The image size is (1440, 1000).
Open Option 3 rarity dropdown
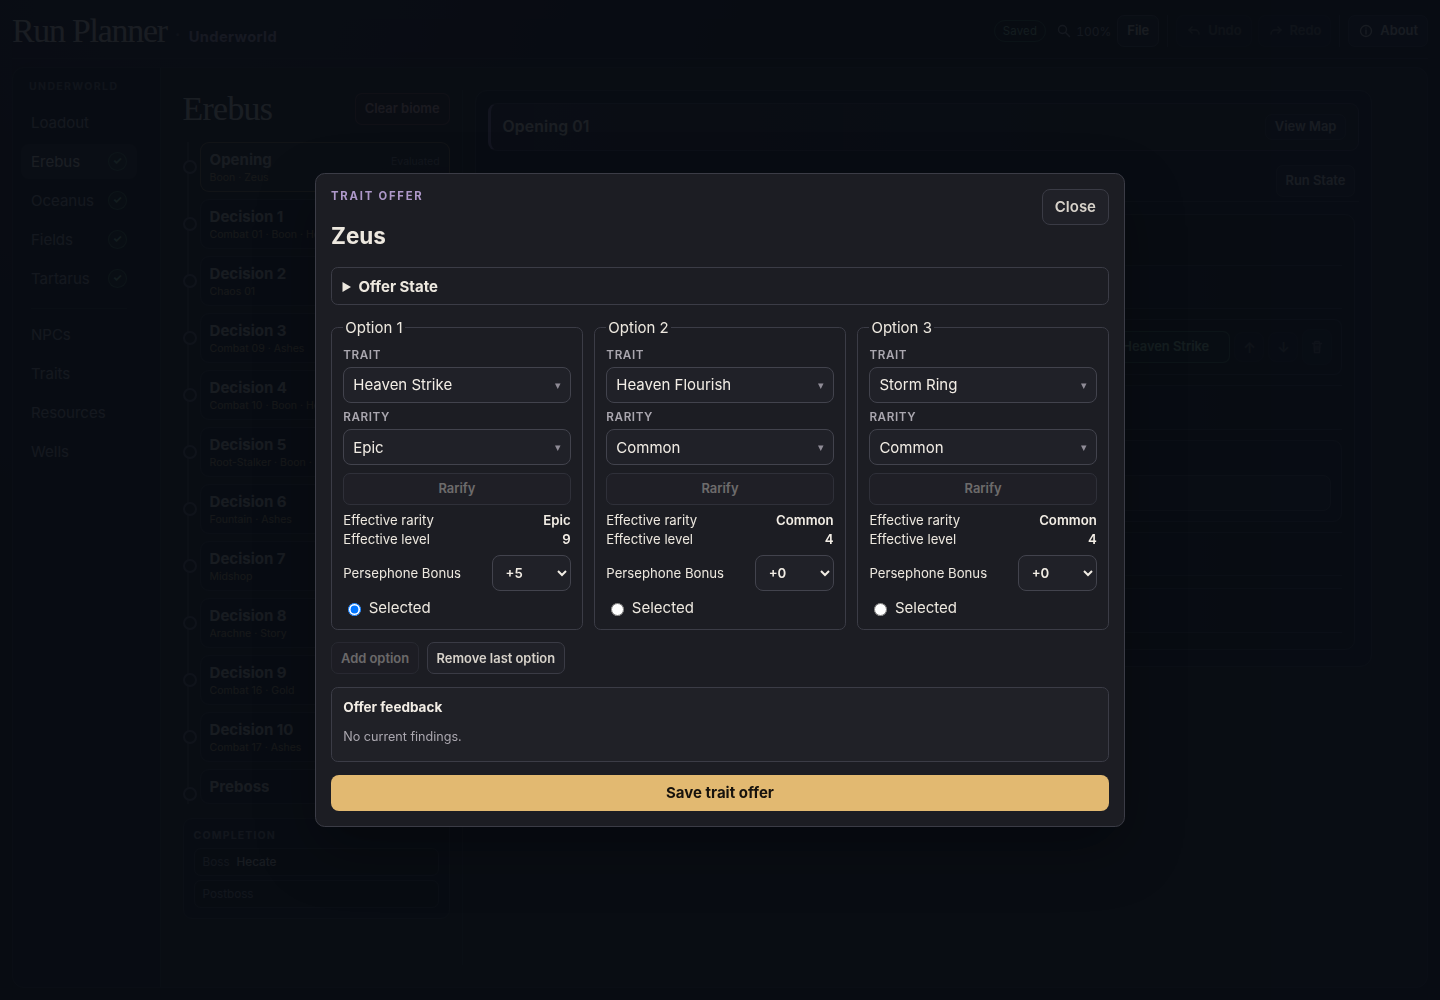coord(983,447)
